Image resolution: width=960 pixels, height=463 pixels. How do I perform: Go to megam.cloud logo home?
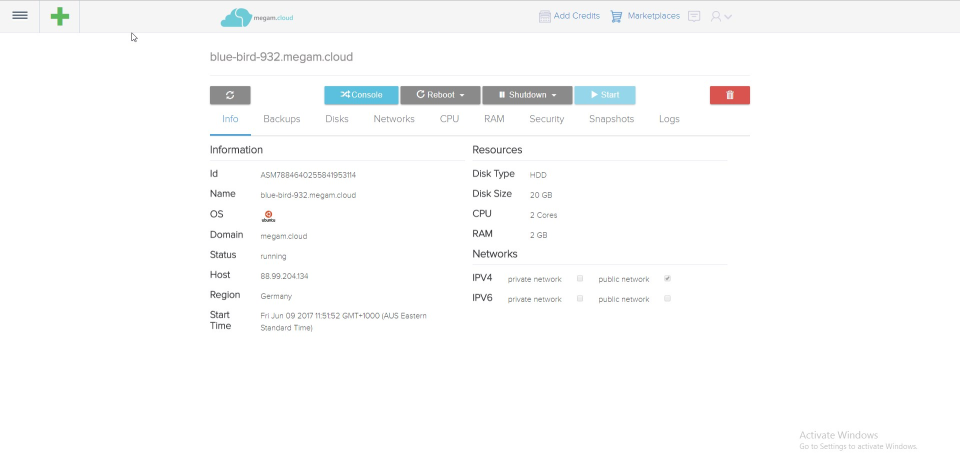(x=257, y=17)
